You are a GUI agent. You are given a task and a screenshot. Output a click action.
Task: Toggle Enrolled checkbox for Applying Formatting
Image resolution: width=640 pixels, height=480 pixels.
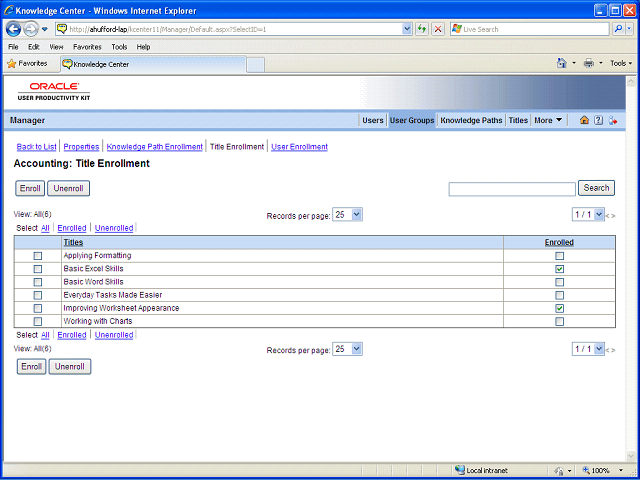(x=560, y=256)
